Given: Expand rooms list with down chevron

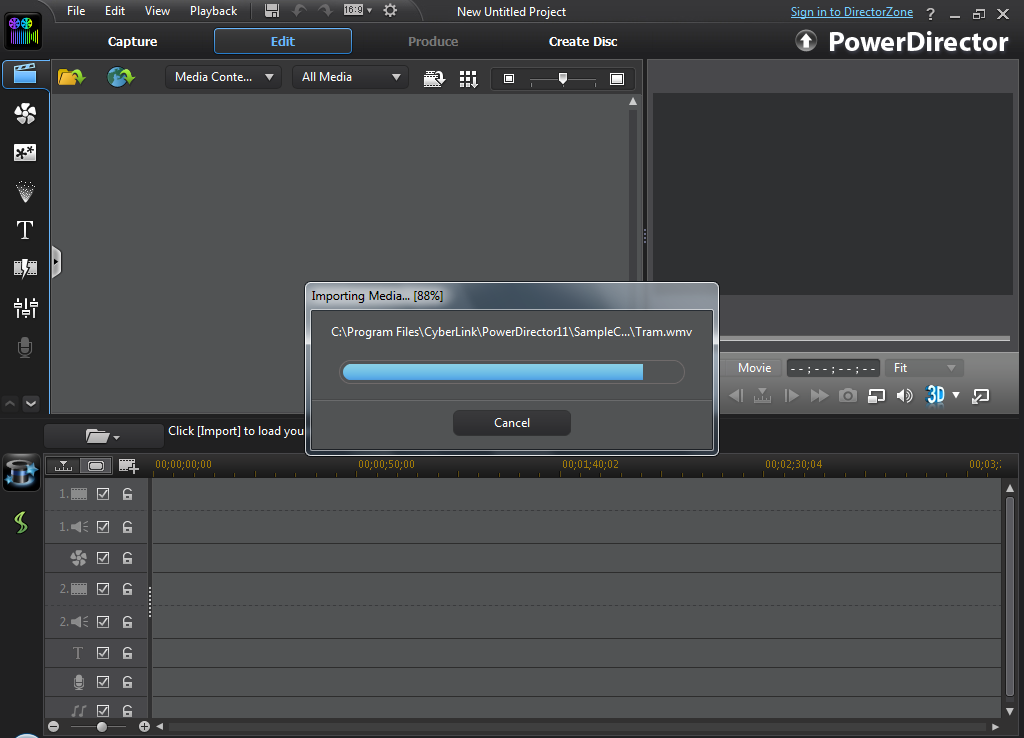Looking at the screenshot, I should click(x=31, y=404).
